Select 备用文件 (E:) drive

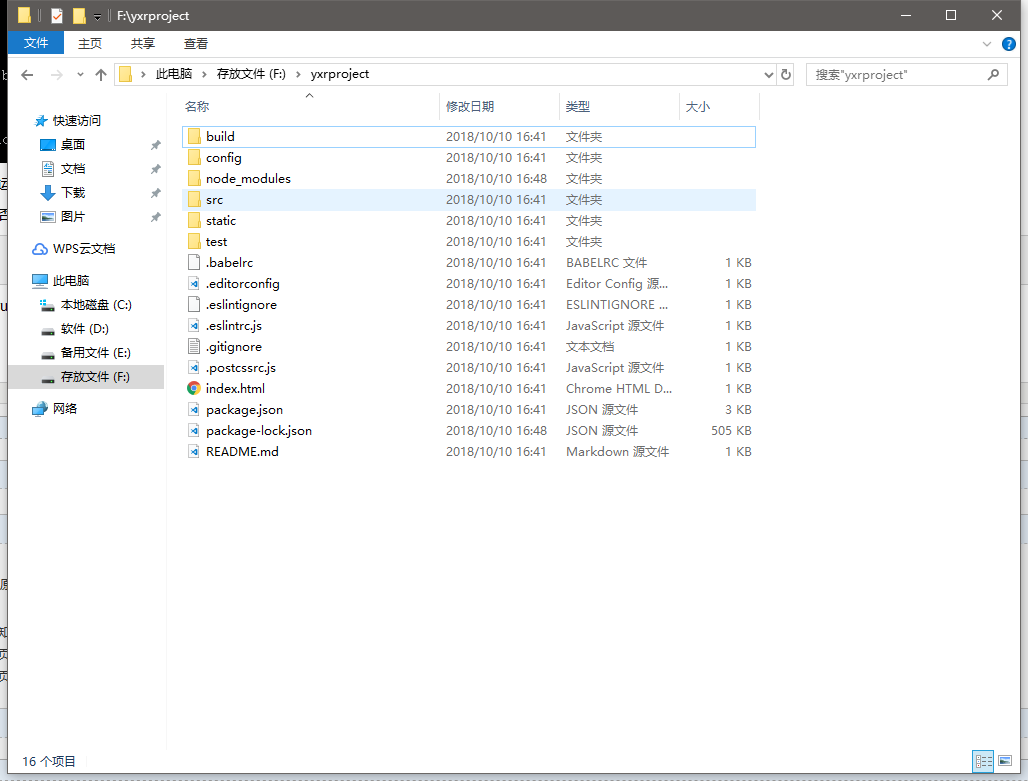[x=96, y=353]
